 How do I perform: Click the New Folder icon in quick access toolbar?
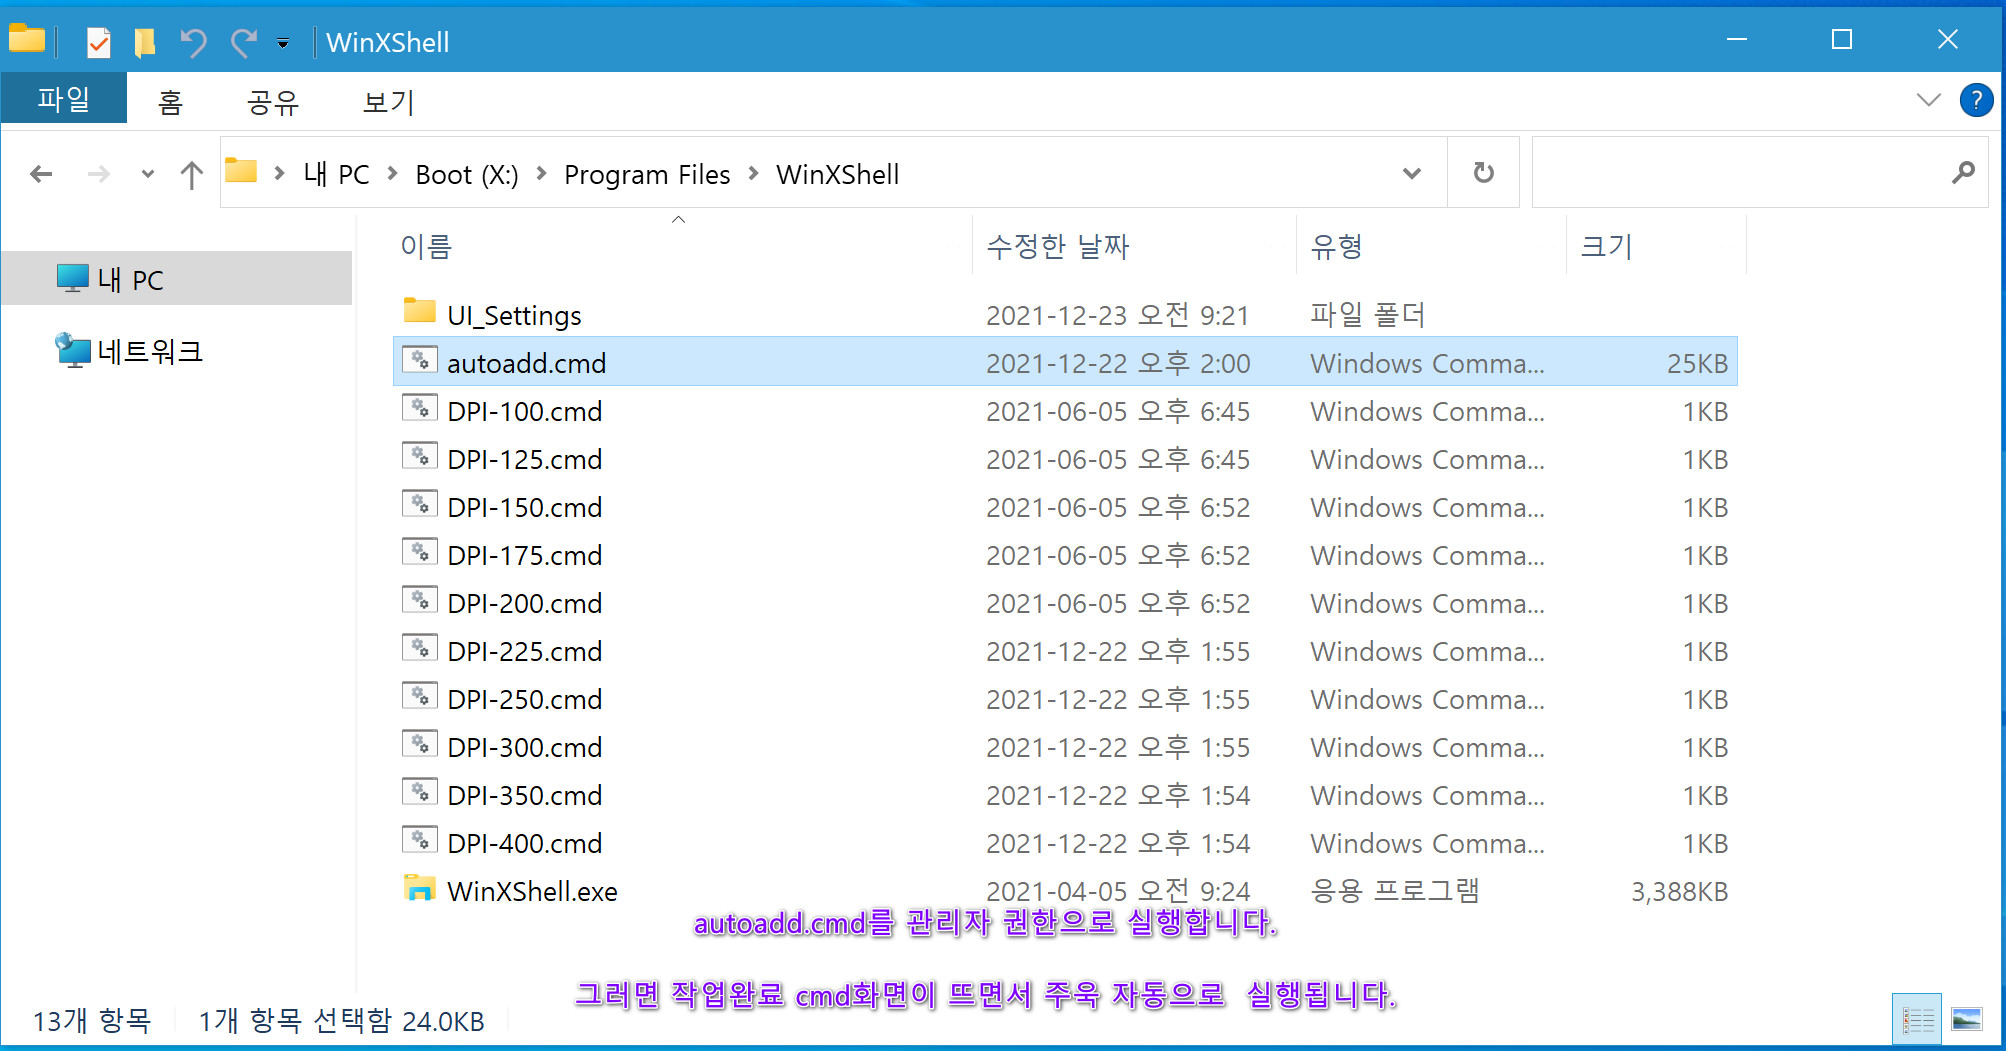click(145, 42)
